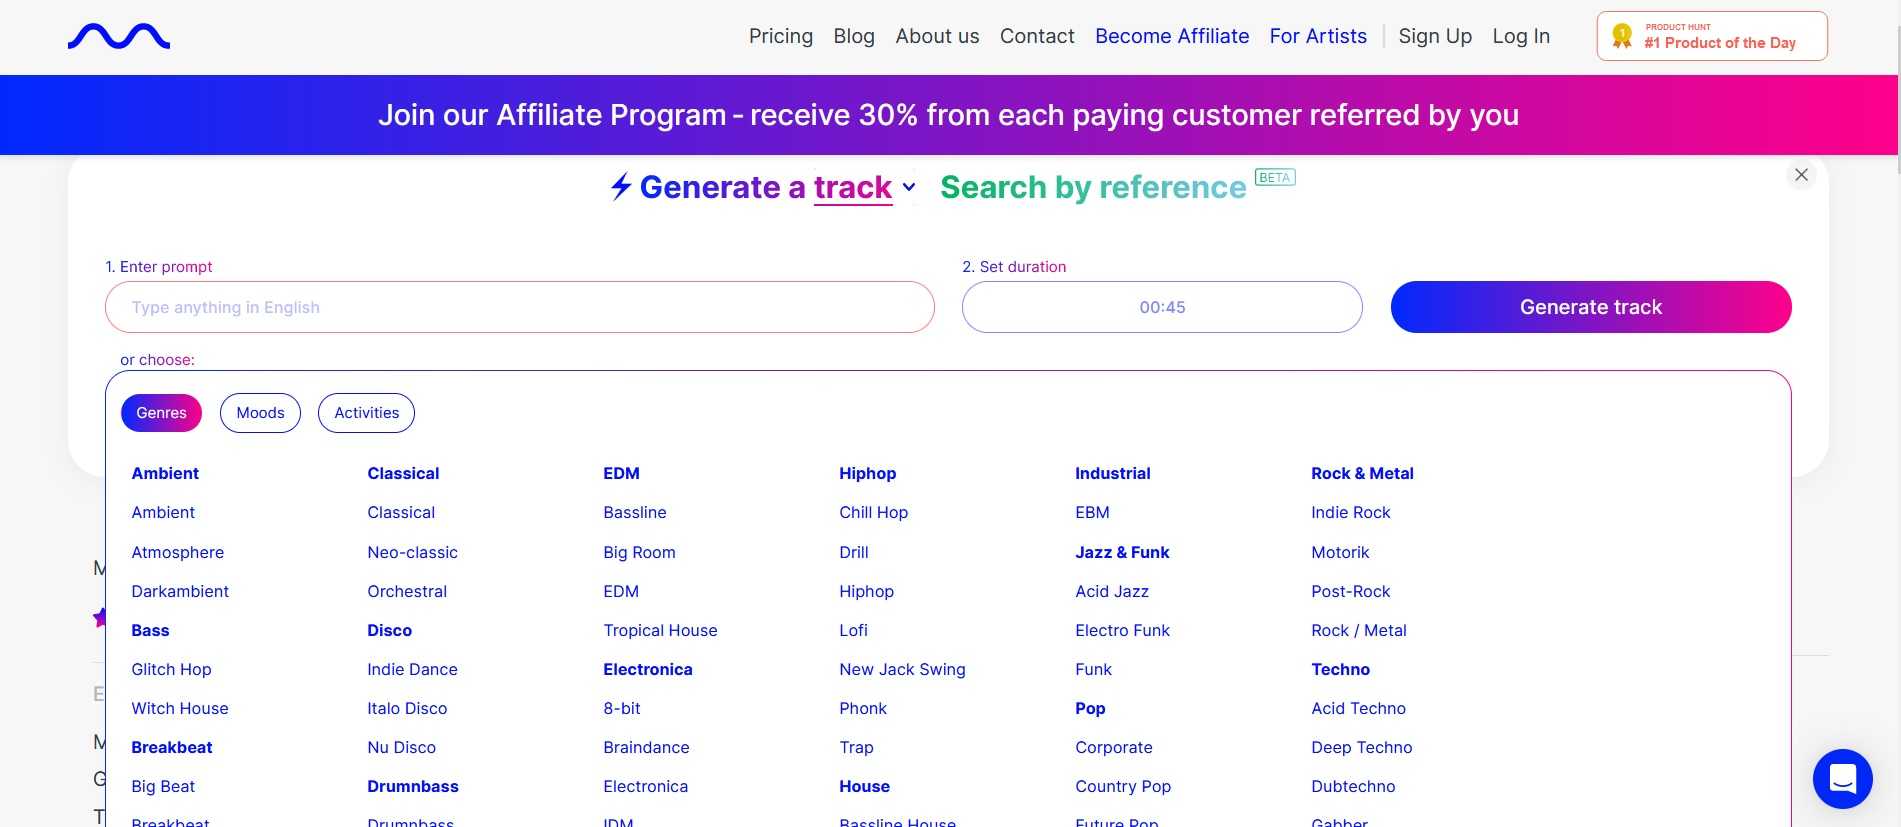Select the Moods filter pill
Viewport: 1901px width, 827px height.
[260, 413]
